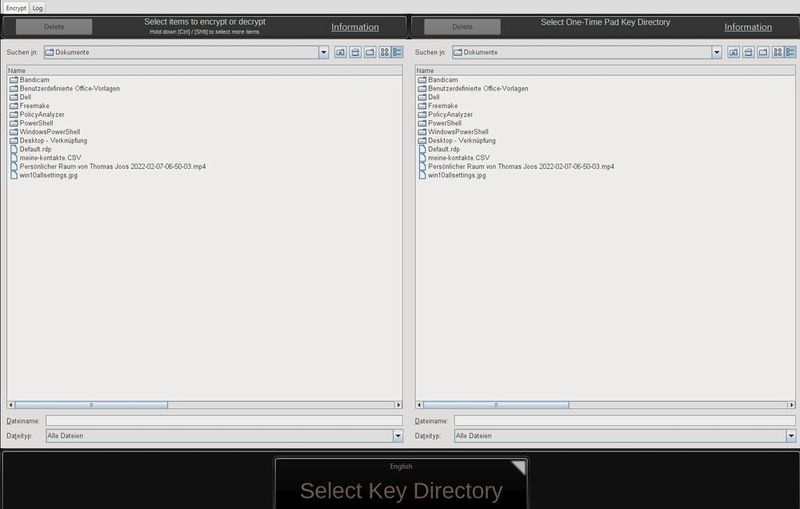
Task: Select WindowsPowerShell folder in key directory list
Action: pos(453,132)
